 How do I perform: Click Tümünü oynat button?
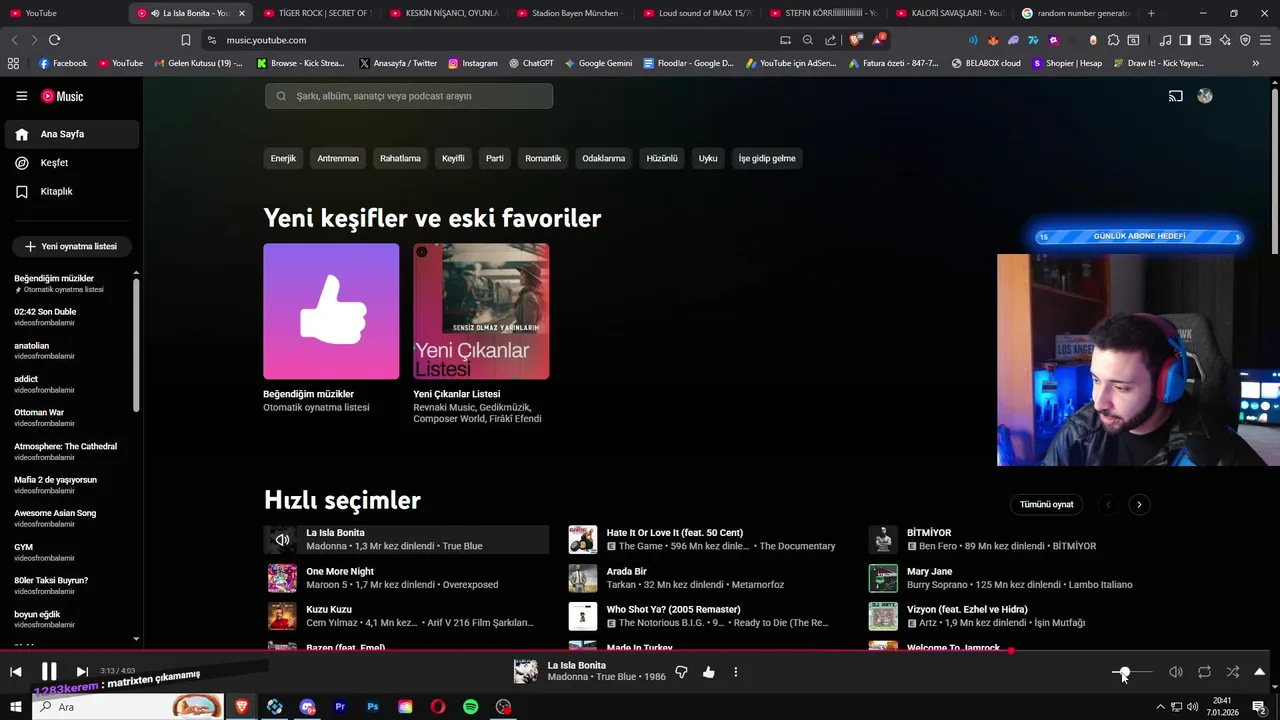click(x=1046, y=505)
